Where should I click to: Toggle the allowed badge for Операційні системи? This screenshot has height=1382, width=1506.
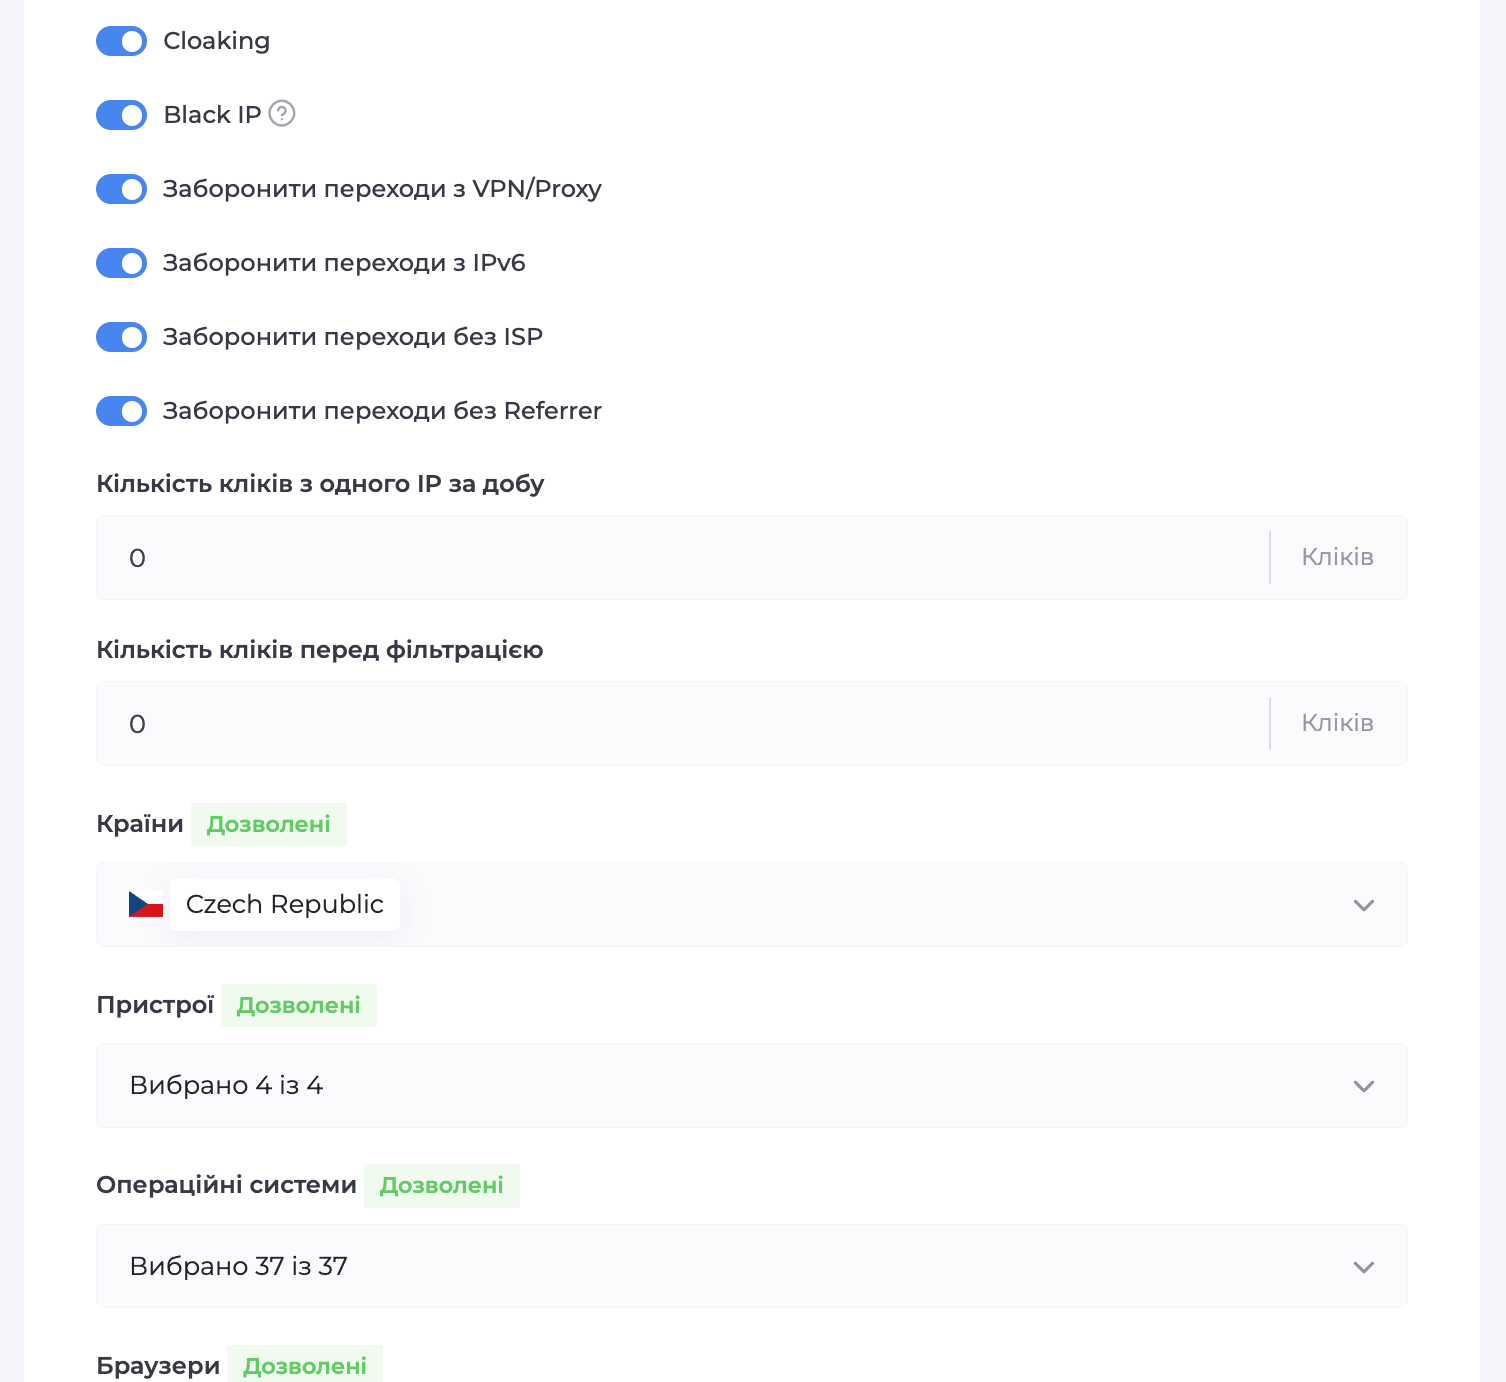pyautogui.click(x=441, y=1186)
